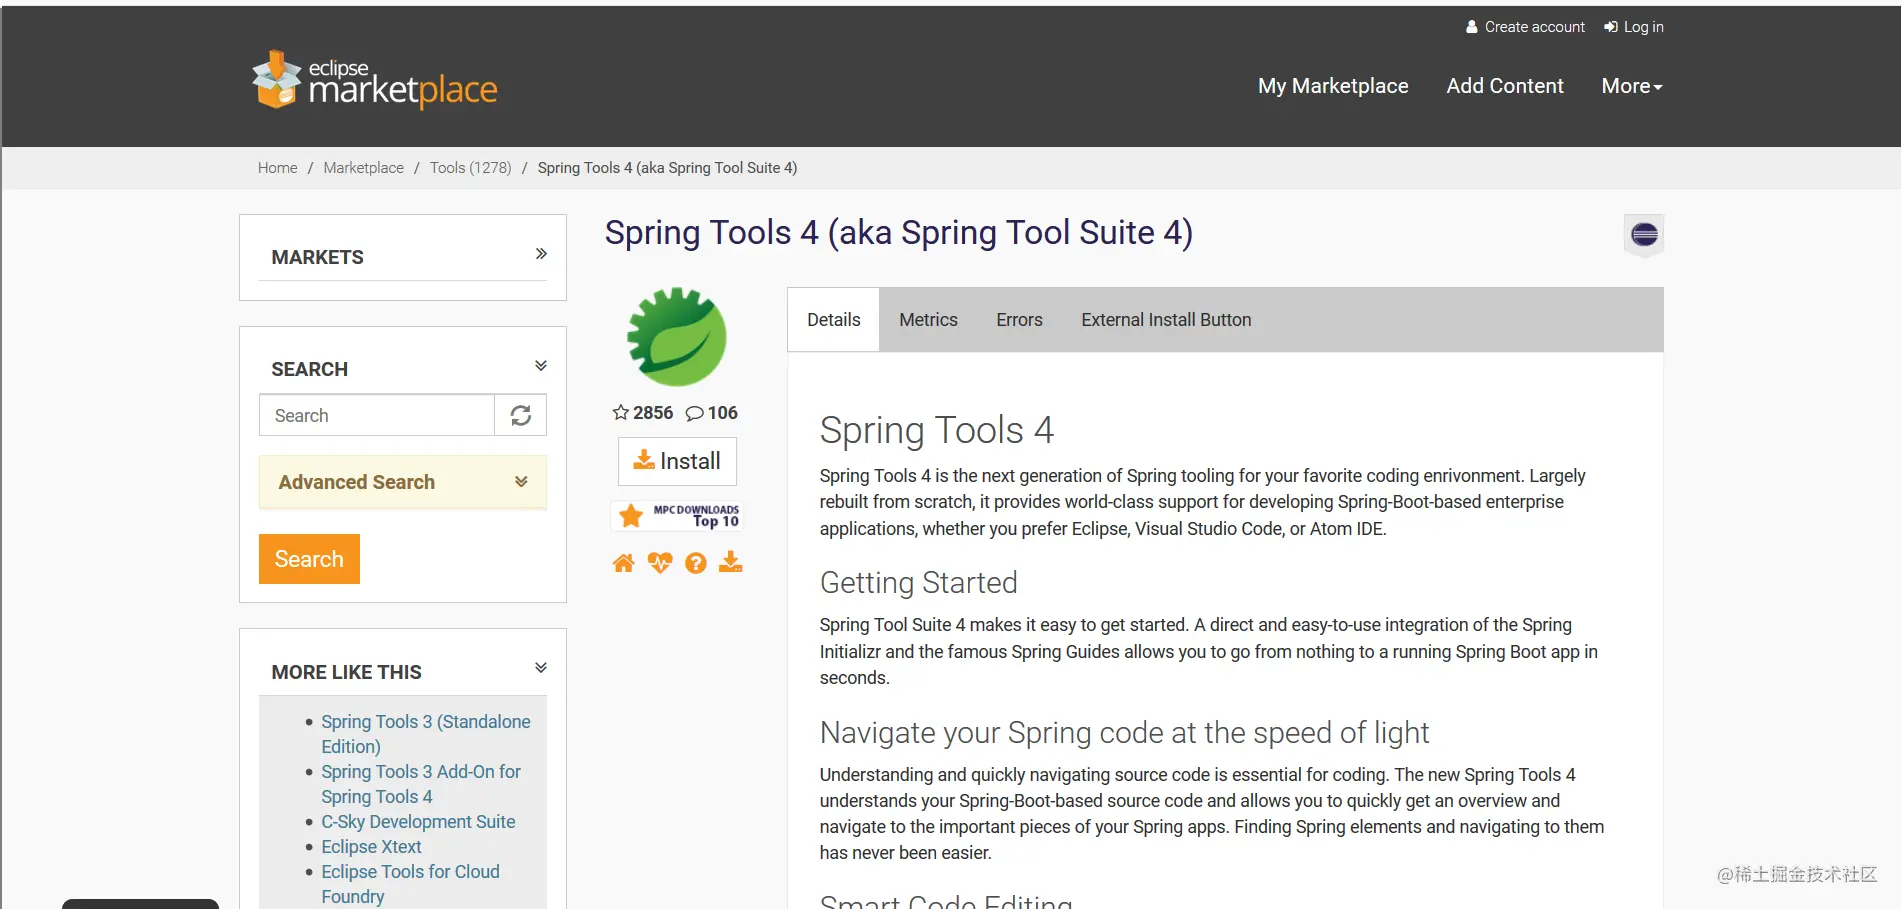The image size is (1902, 909).
Task: Open the Errors tab
Action: (x=1019, y=320)
